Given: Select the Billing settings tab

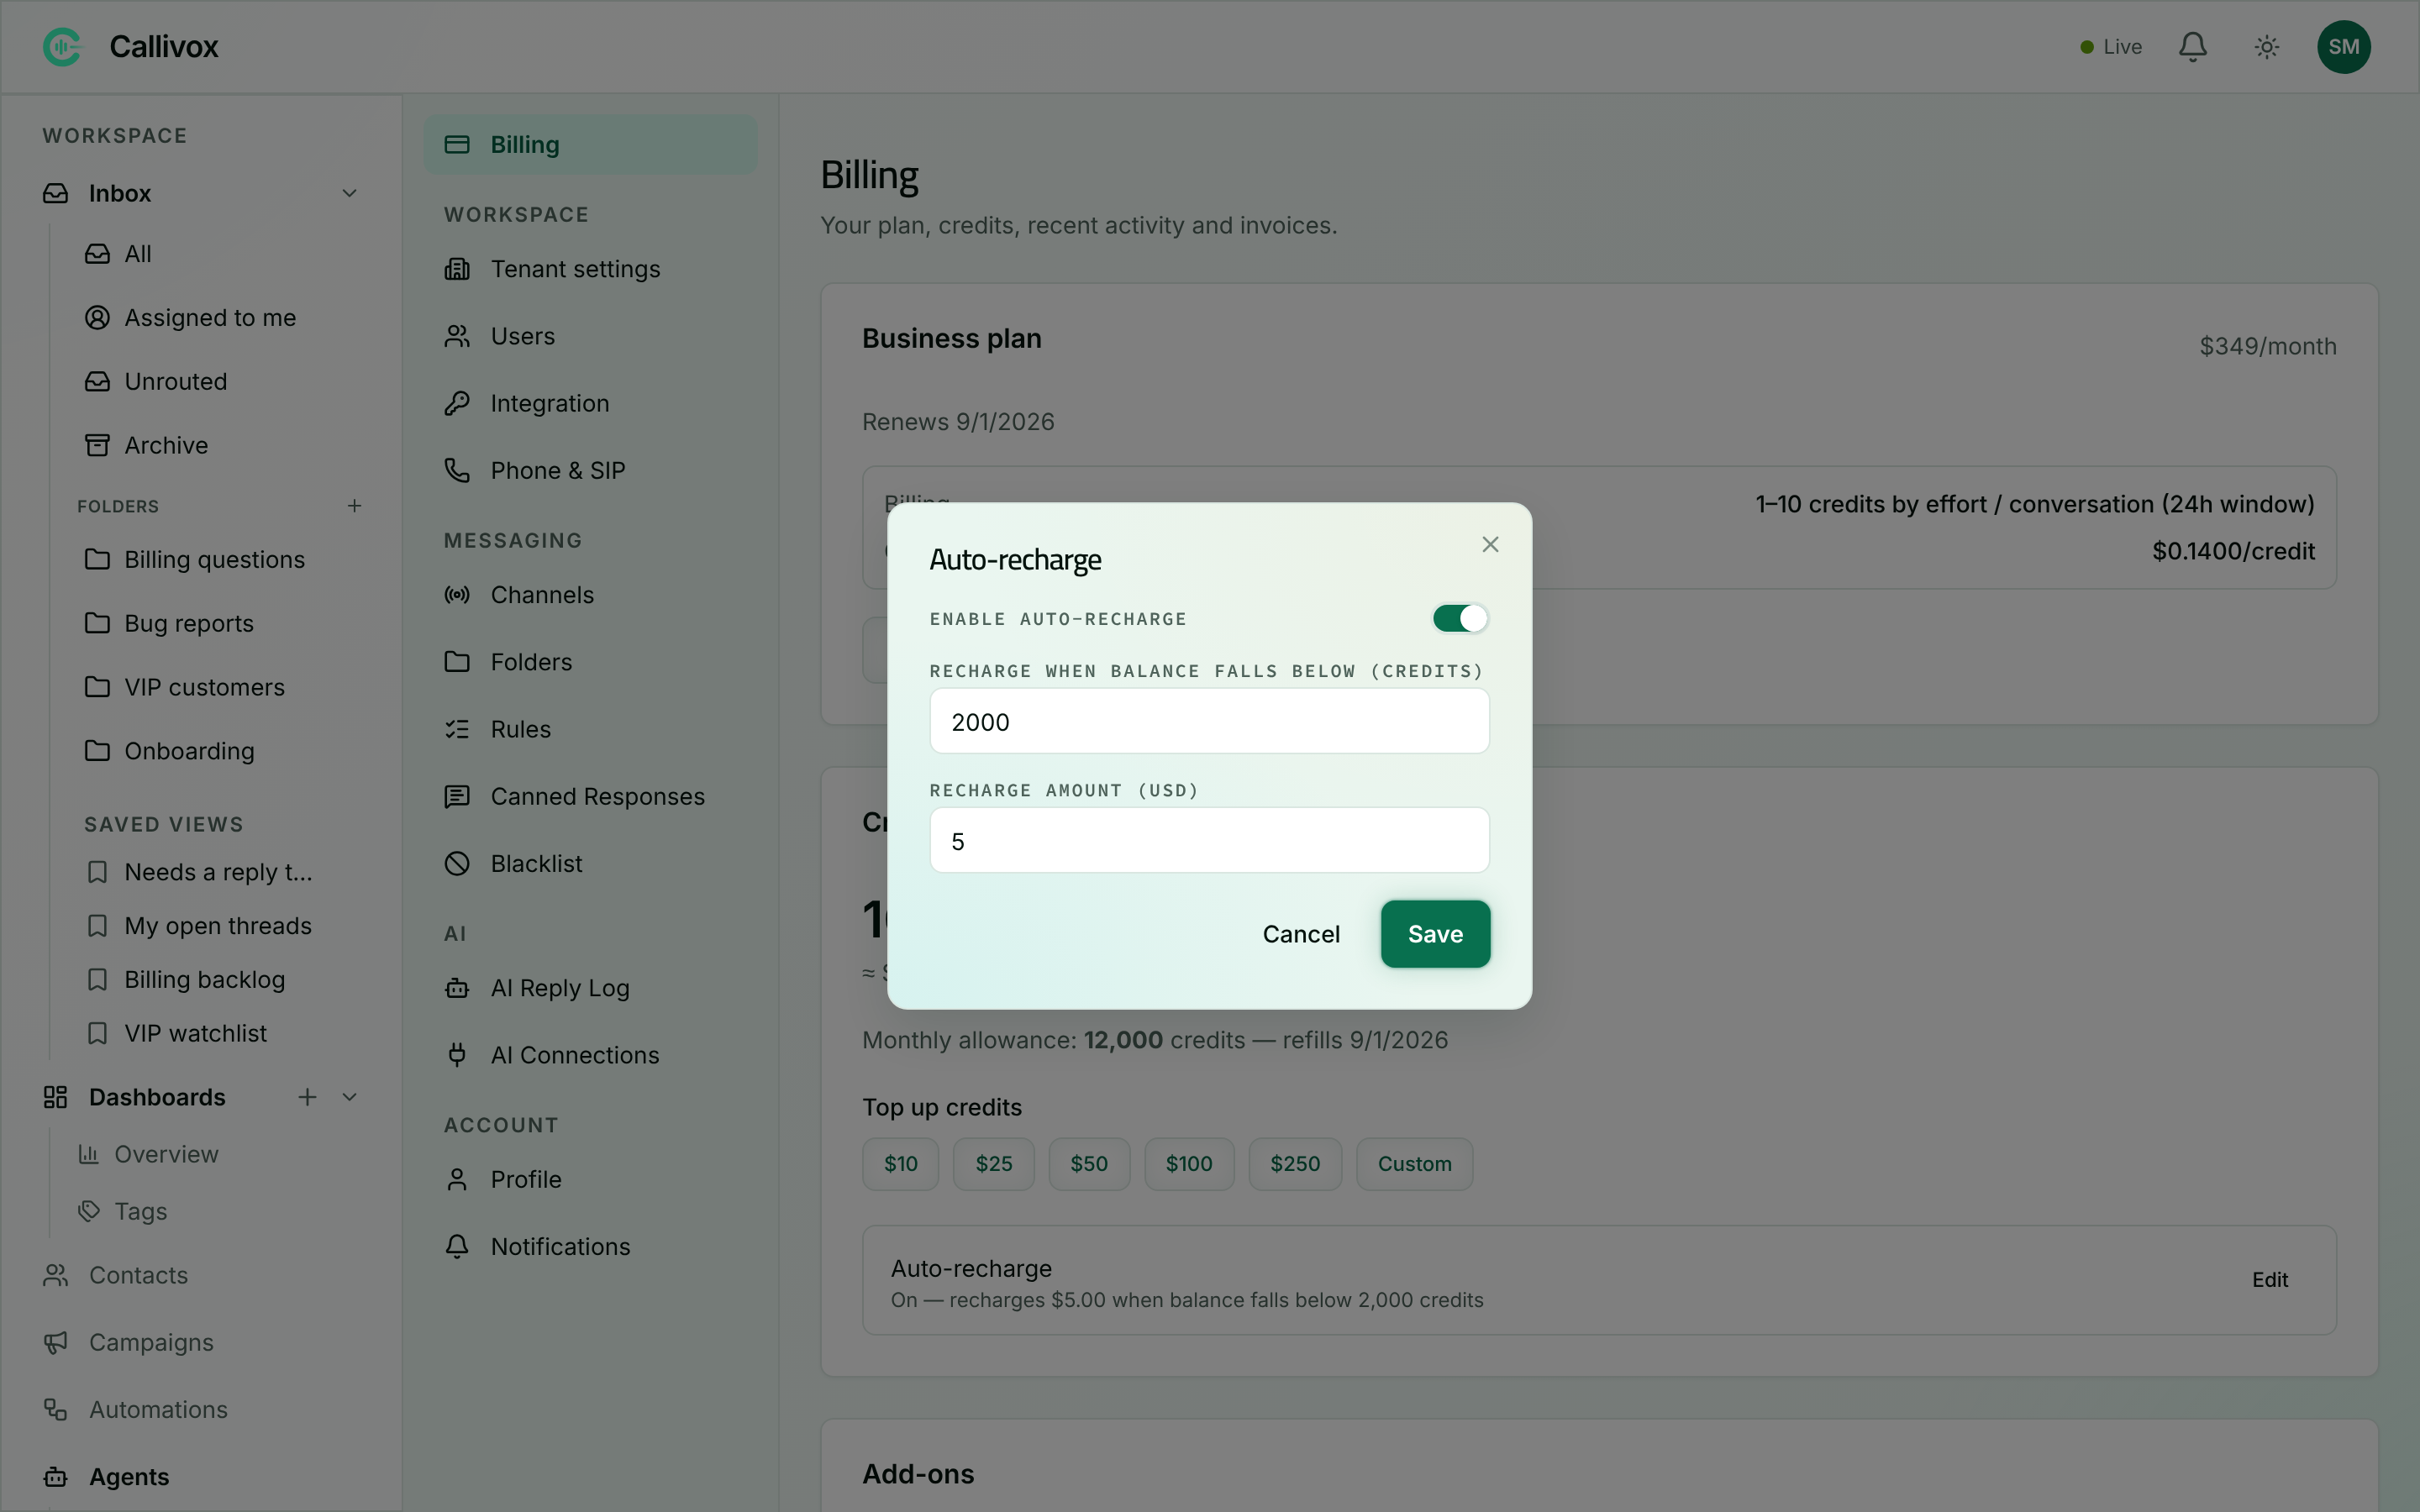Looking at the screenshot, I should [590, 145].
